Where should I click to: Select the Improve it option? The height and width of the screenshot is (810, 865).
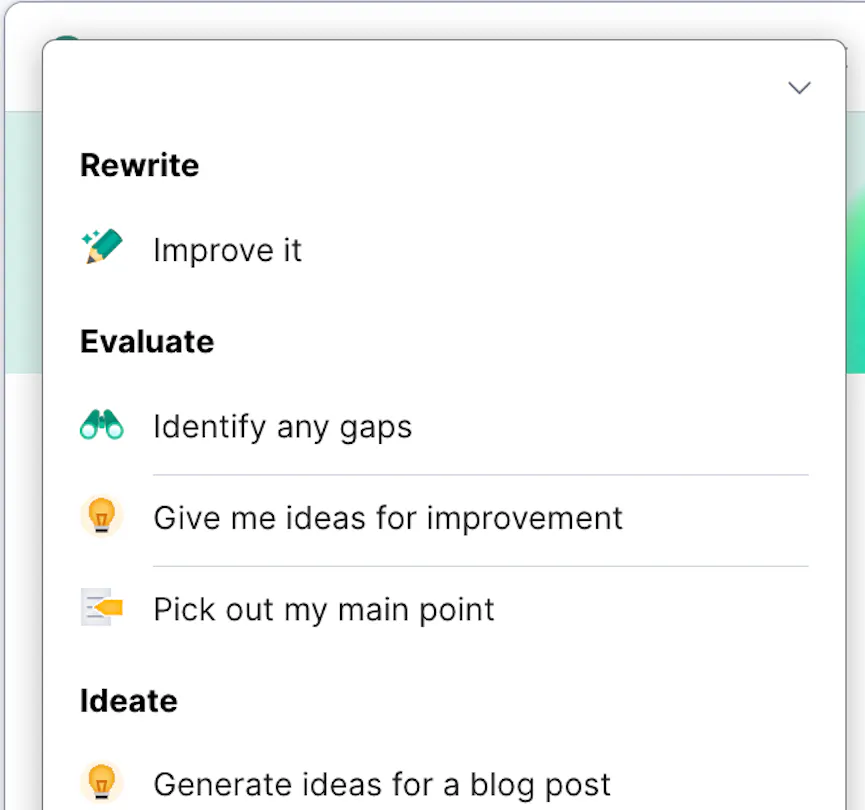tap(227, 250)
